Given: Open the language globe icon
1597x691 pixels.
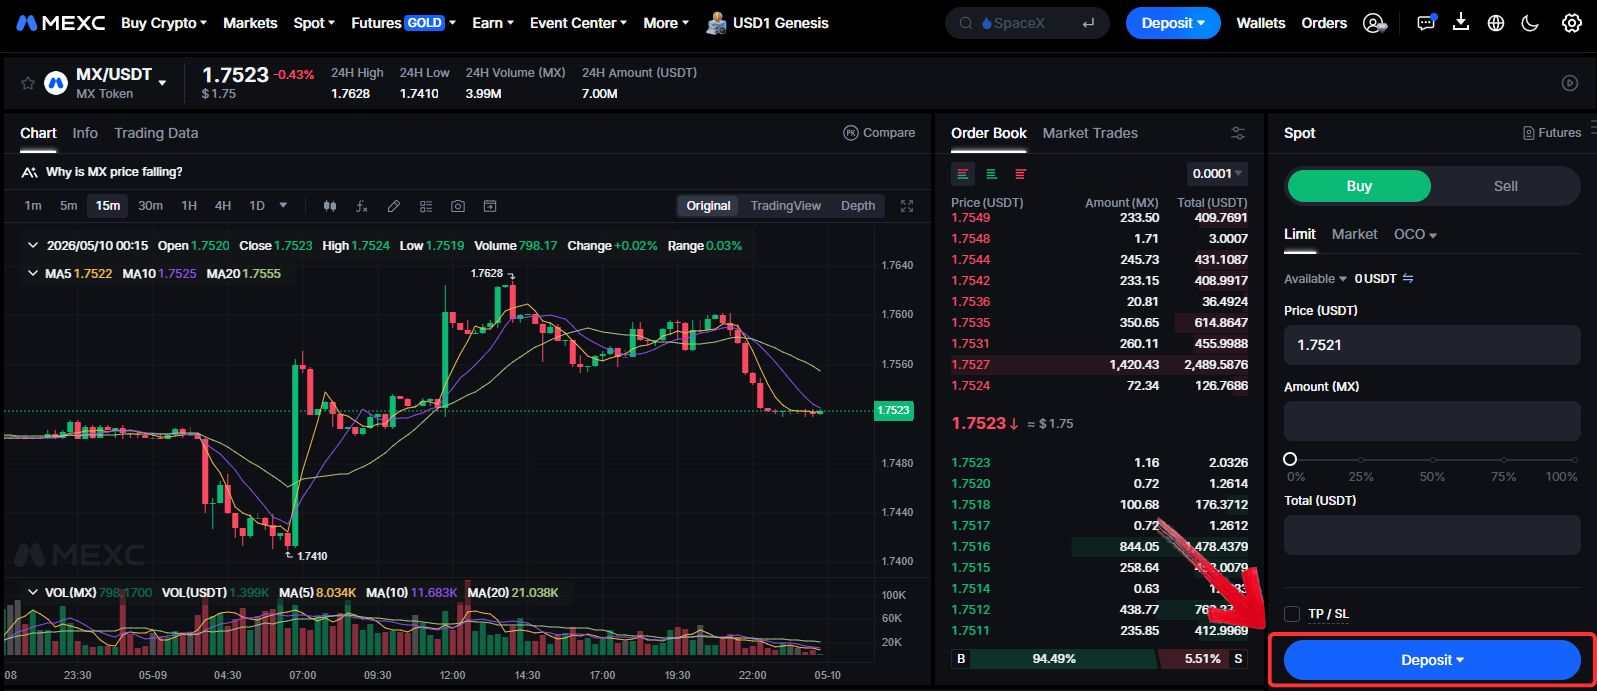Looking at the screenshot, I should (1496, 23).
